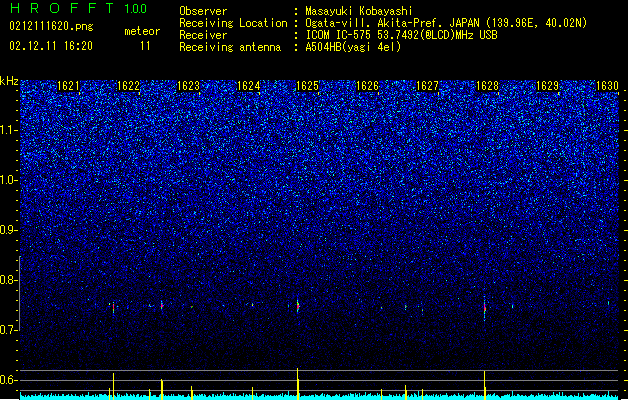
Task: Click the tallest yellow intensity spike near 1625
Action: point(298,383)
